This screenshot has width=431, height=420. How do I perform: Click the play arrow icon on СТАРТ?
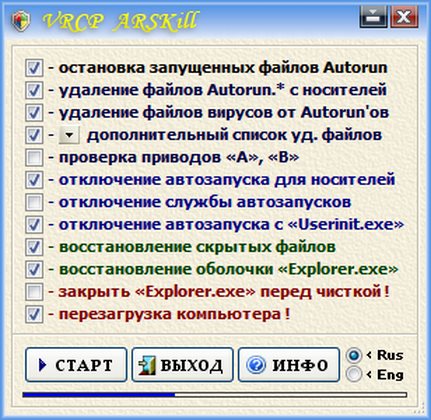pyautogui.click(x=42, y=365)
